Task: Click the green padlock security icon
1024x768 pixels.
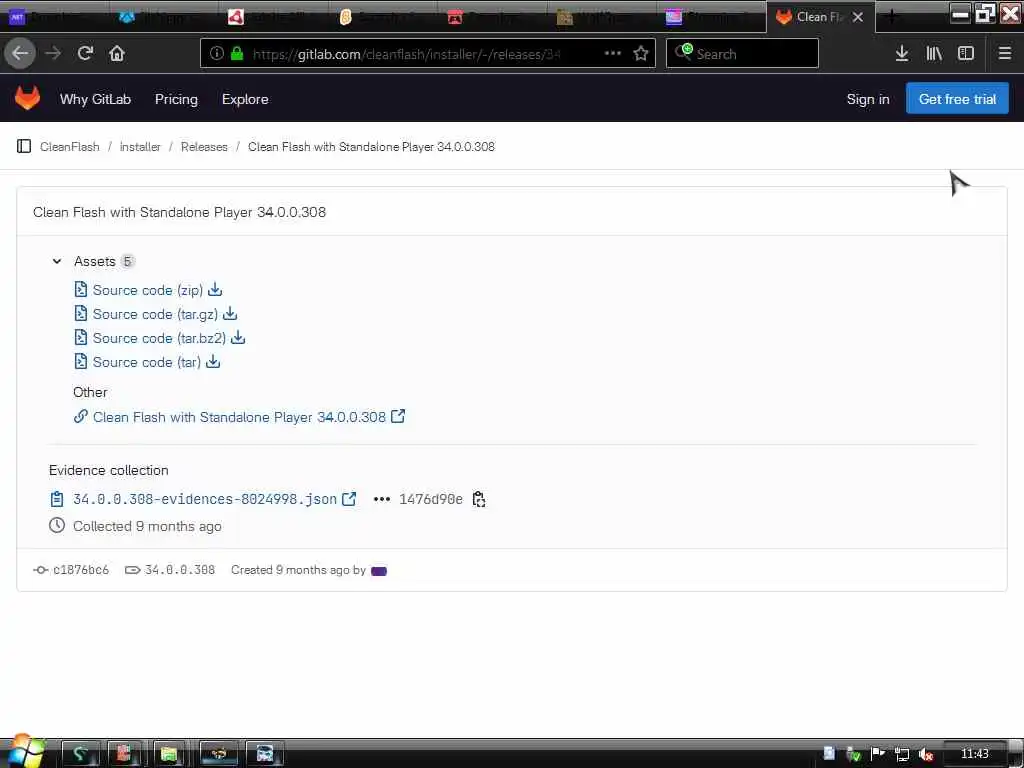Action: point(237,54)
